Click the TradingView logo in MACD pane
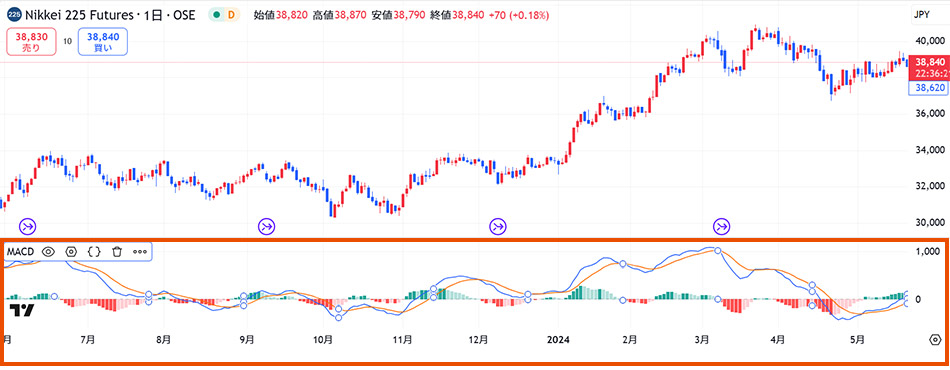The width and height of the screenshot is (950, 370). pos(22,311)
